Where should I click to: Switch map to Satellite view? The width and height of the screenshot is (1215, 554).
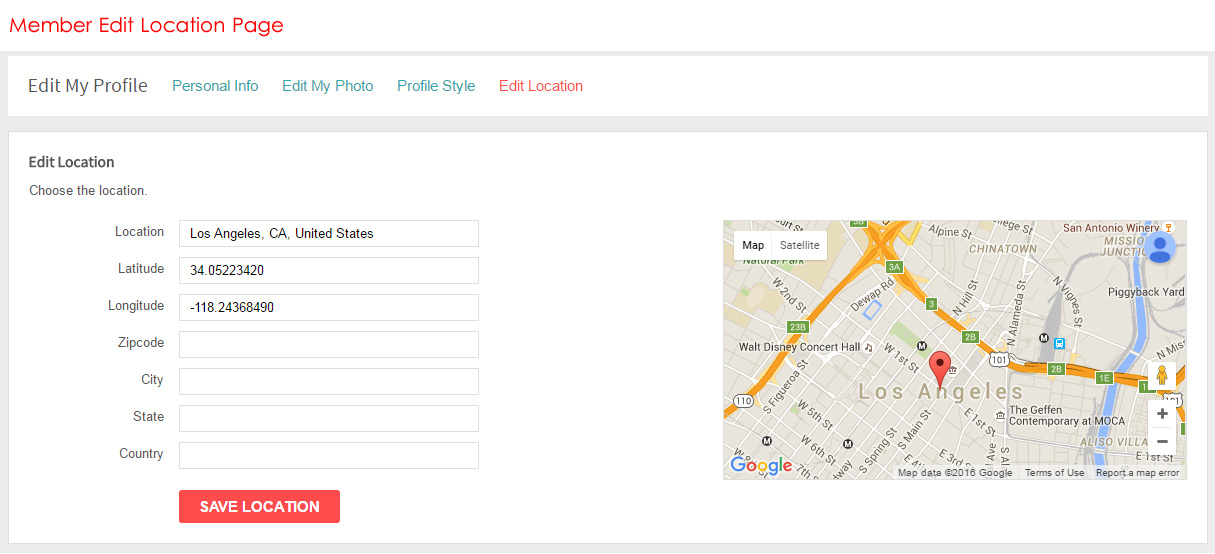799,245
